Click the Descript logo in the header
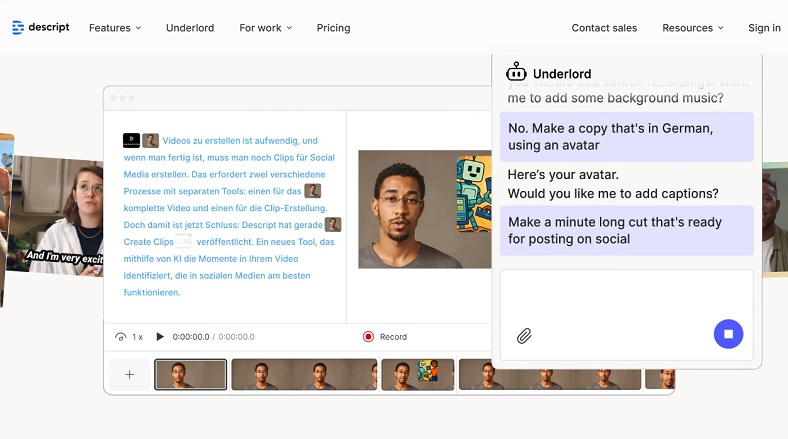This screenshot has width=788, height=439. 41,27
